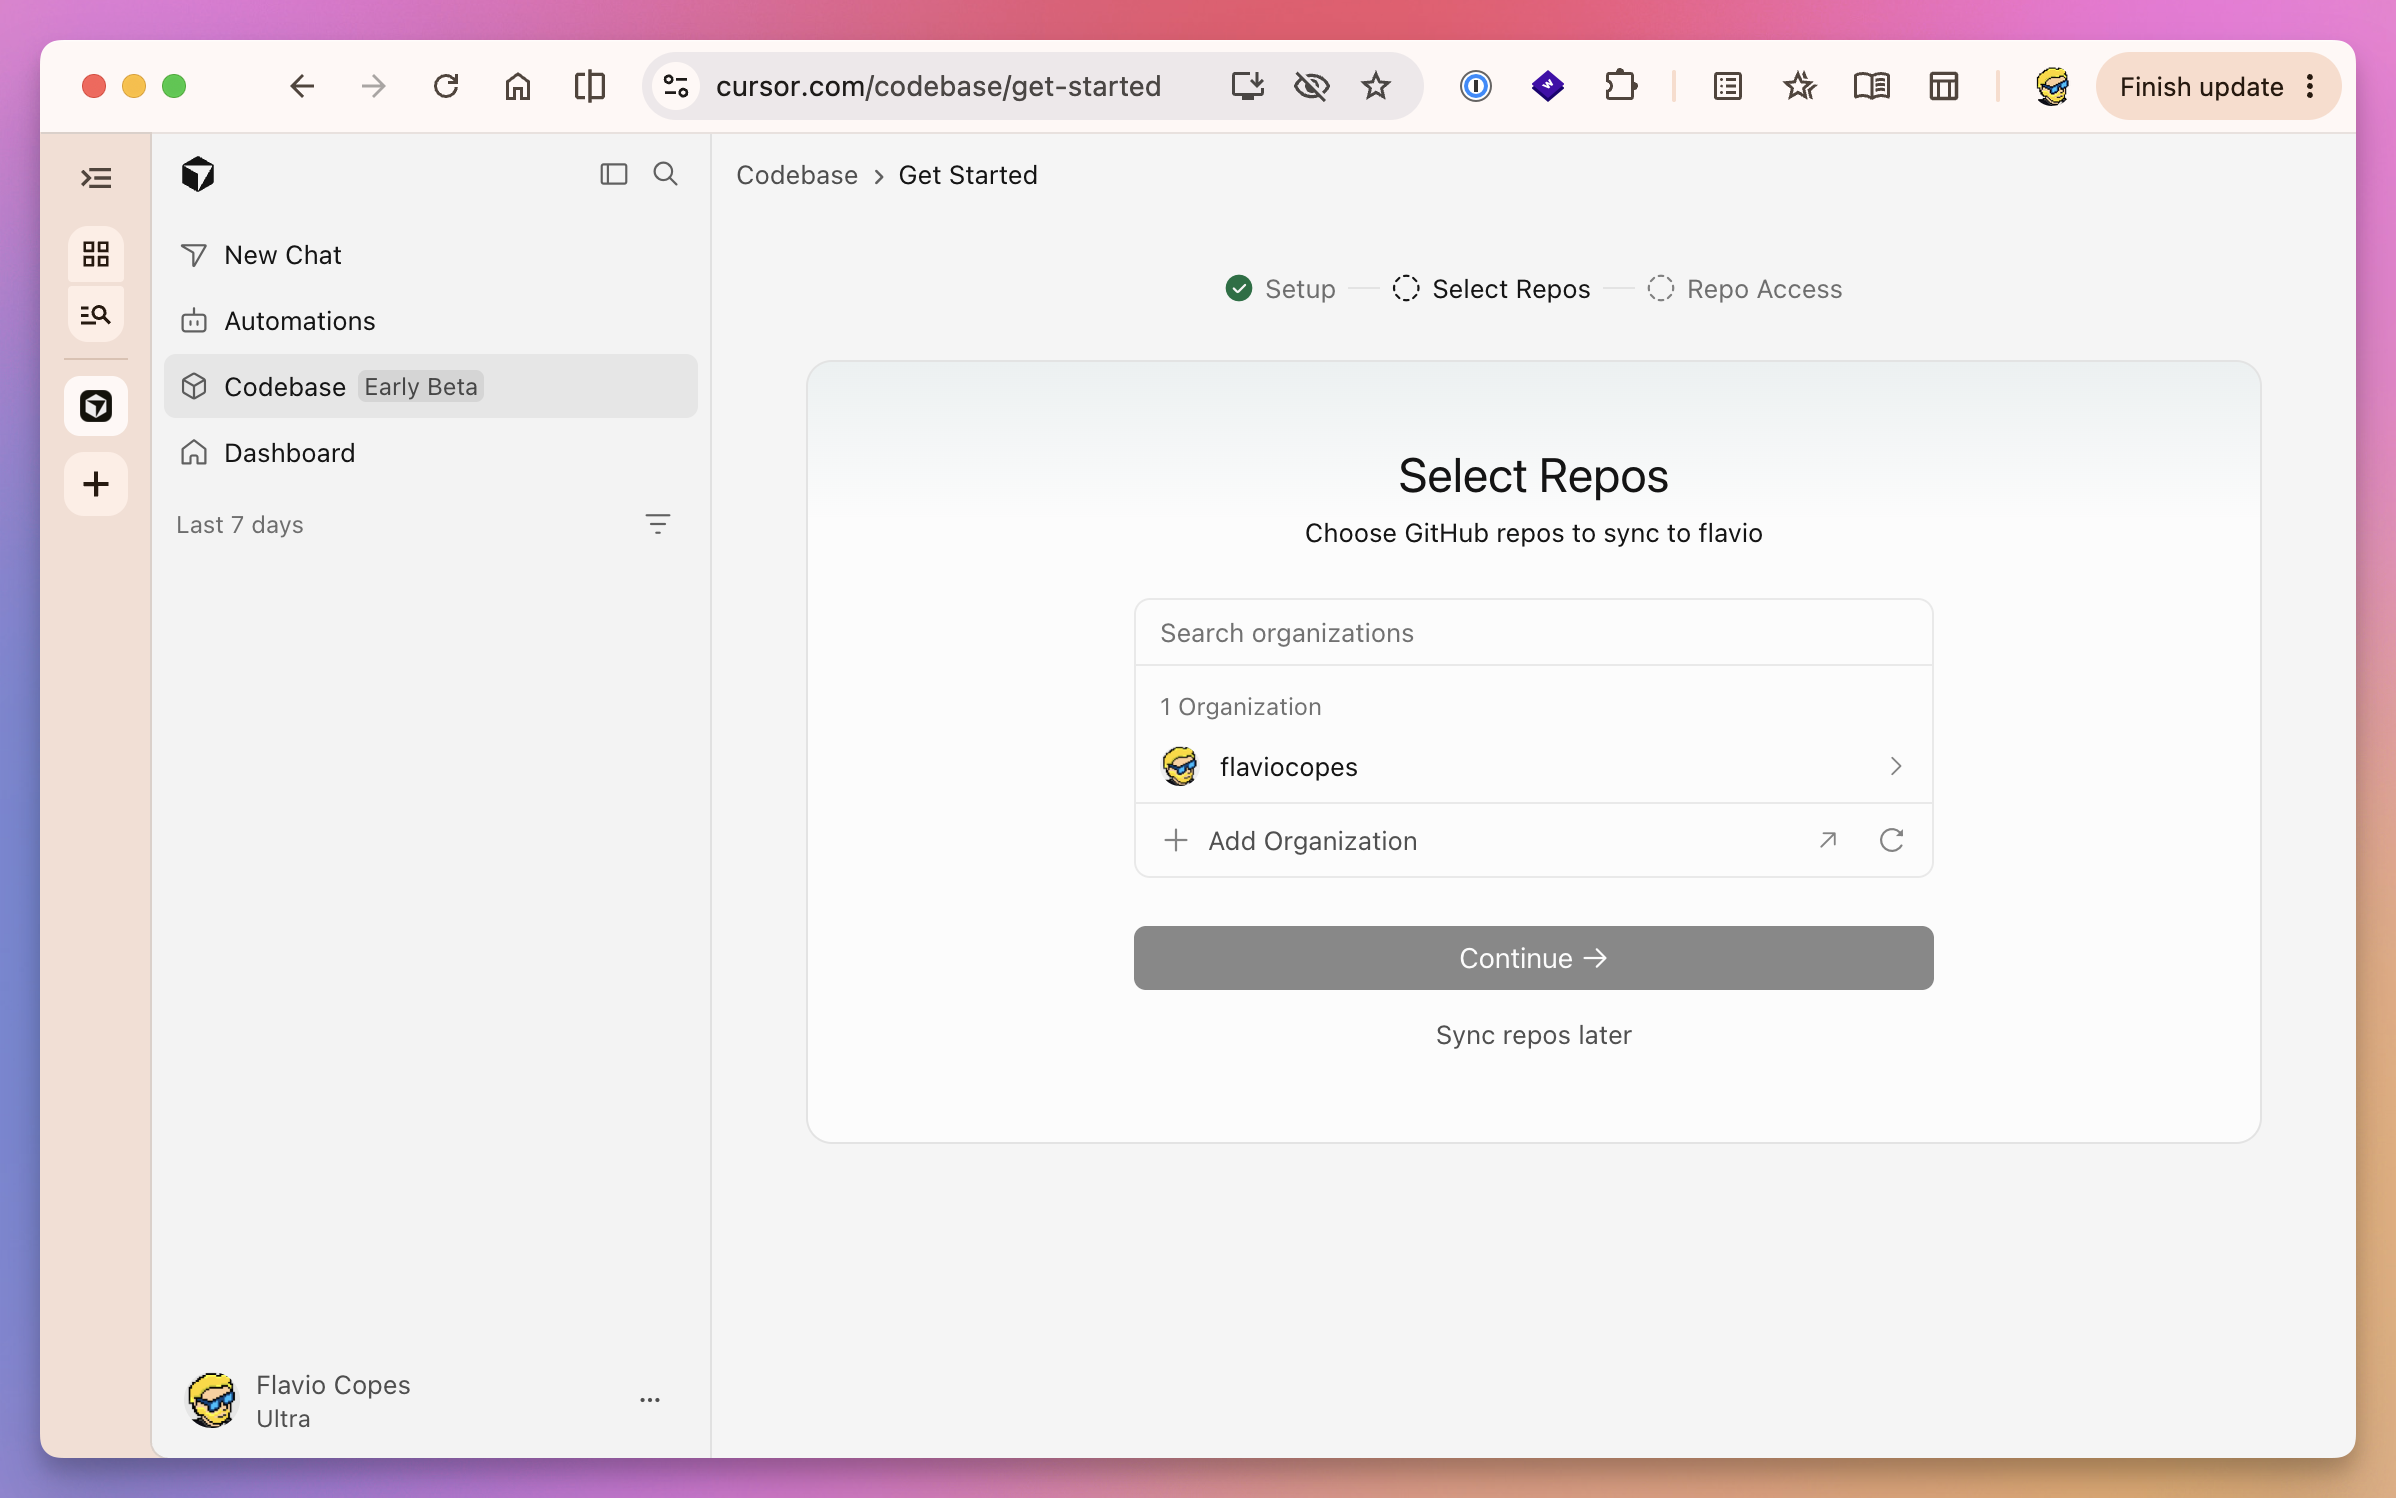Screen dimensions: 2396x1498
Task: Open the purple diamond extension
Action: [x=1548, y=86]
